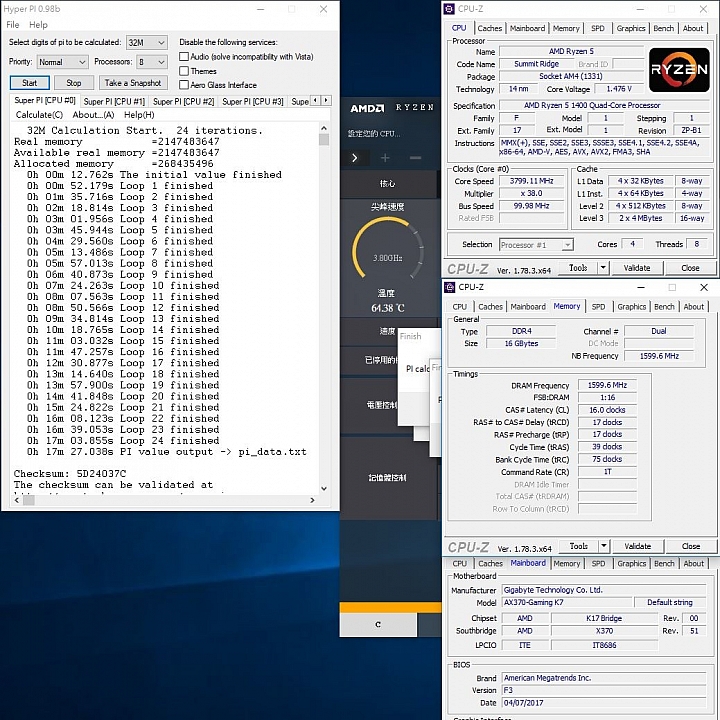Tick the Themes checkbox

(x=184, y=71)
